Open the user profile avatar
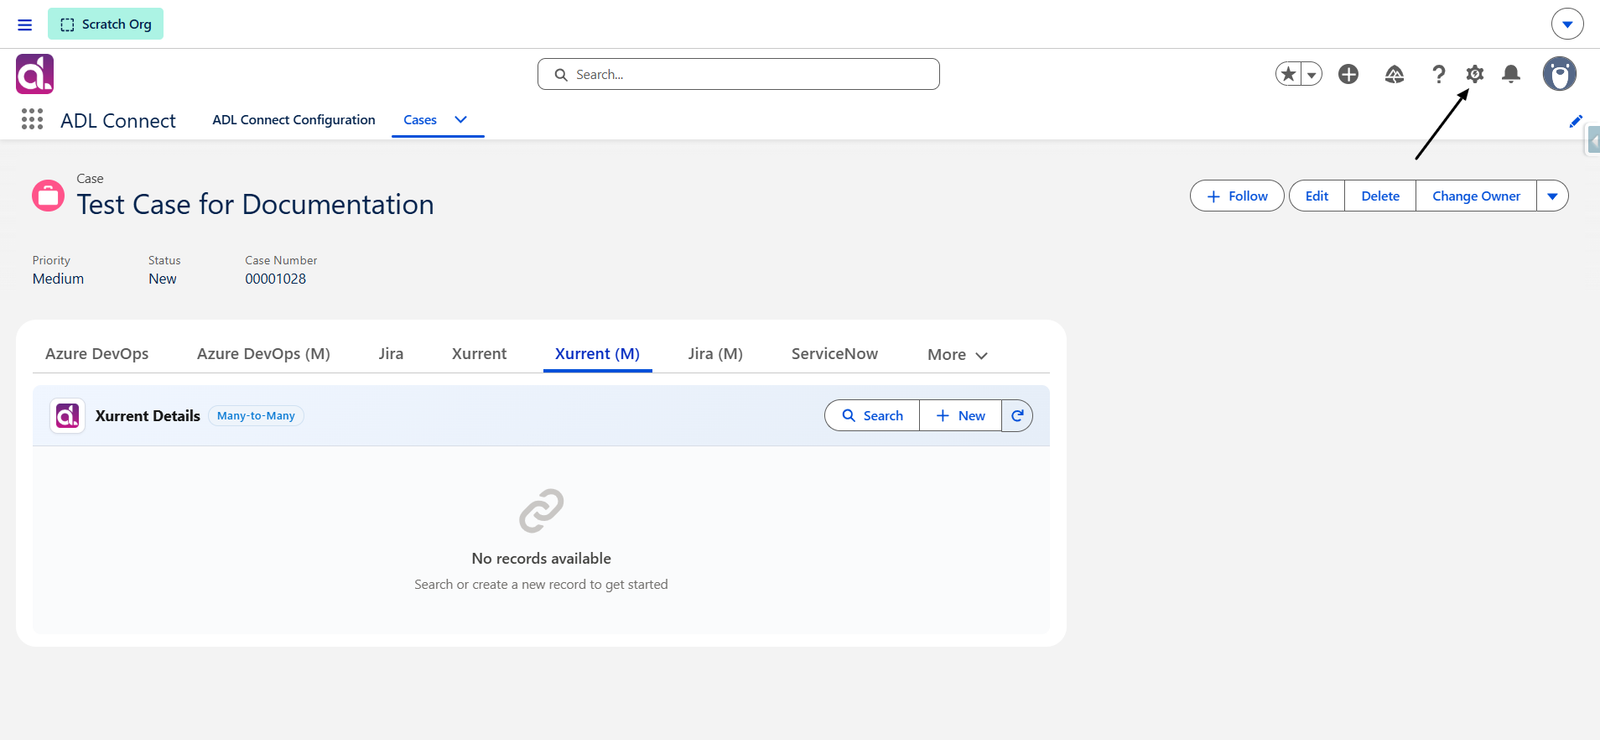Image resolution: width=1600 pixels, height=740 pixels. (x=1559, y=74)
